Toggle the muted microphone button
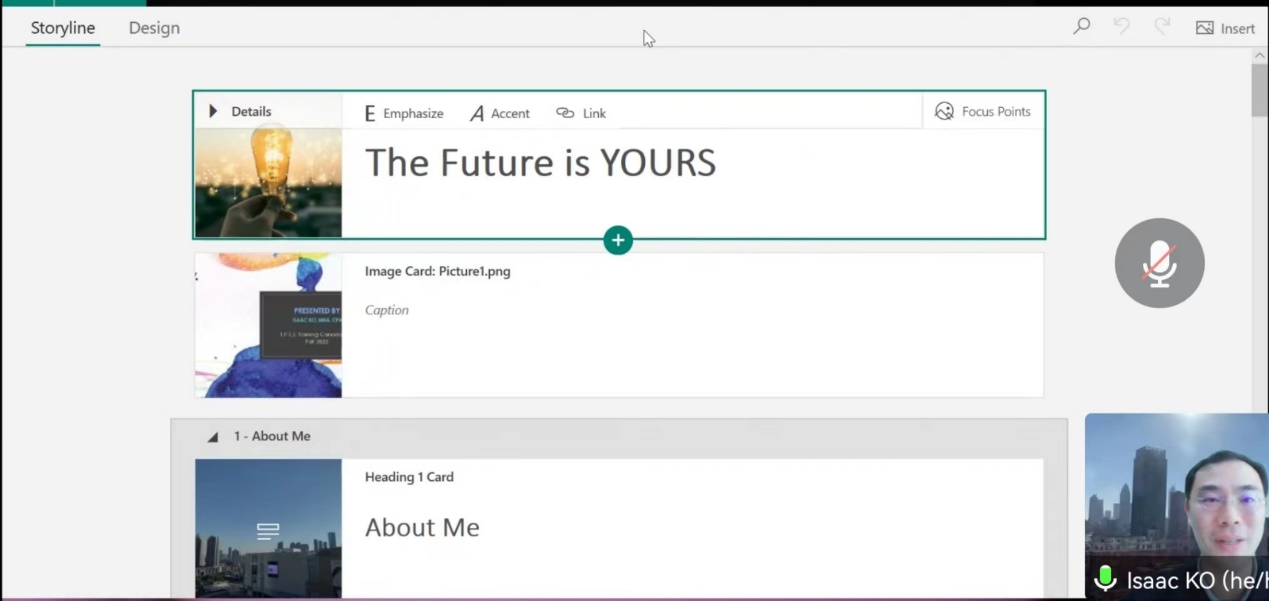1269x601 pixels. point(1159,263)
